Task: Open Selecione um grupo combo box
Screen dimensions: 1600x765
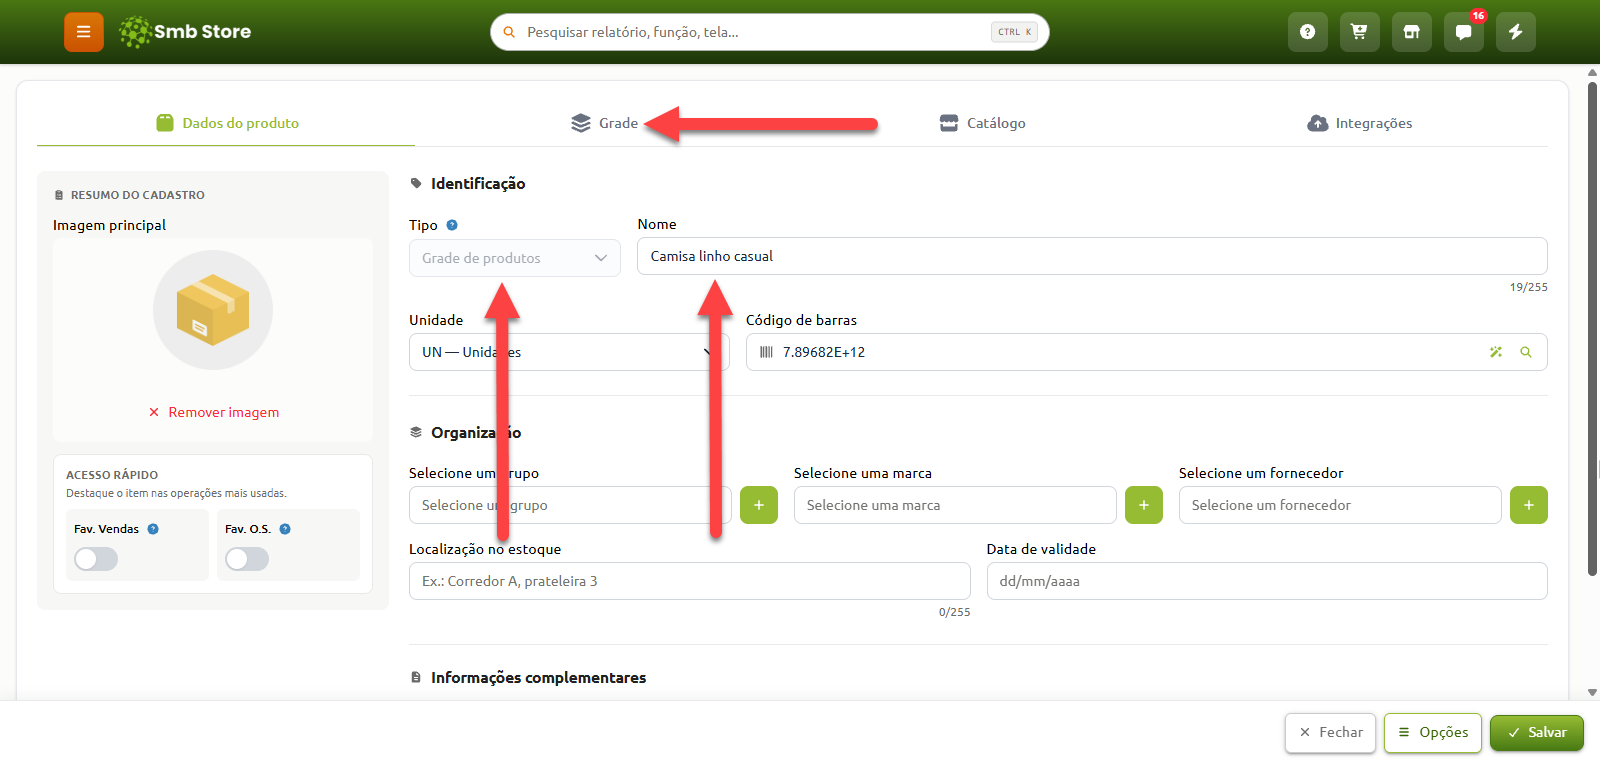Action: pyautogui.click(x=570, y=505)
